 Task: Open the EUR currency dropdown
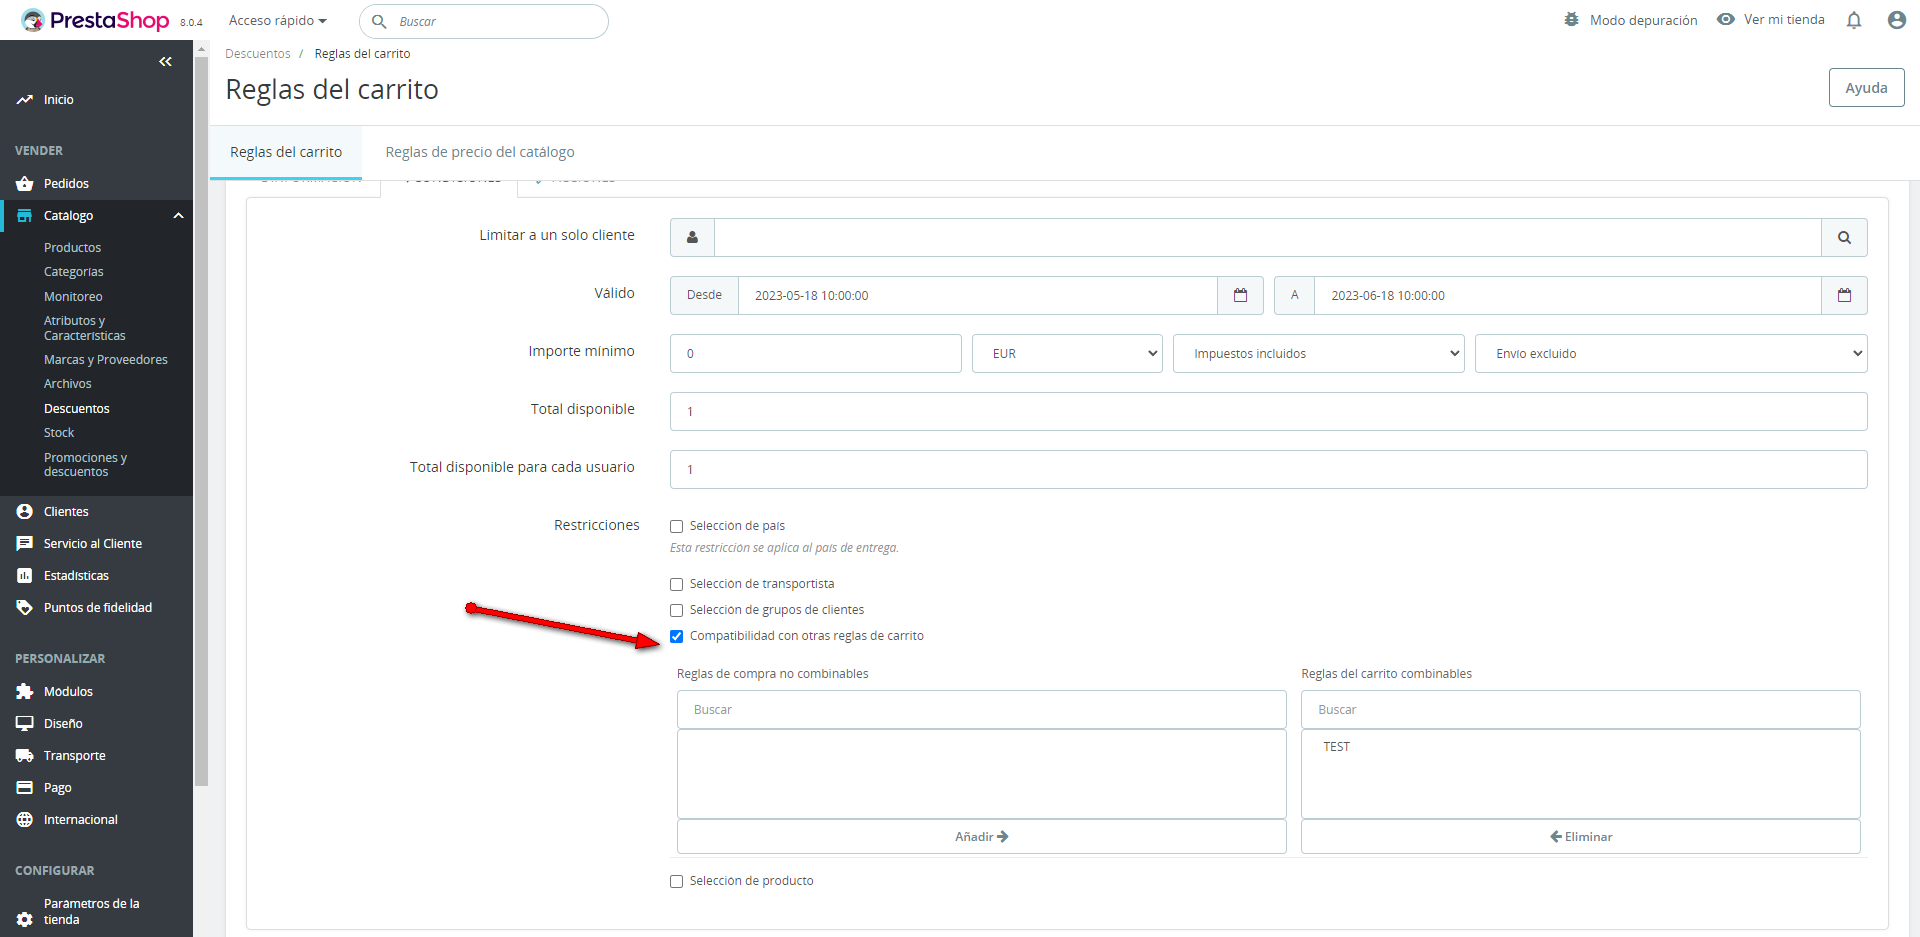[1067, 354]
